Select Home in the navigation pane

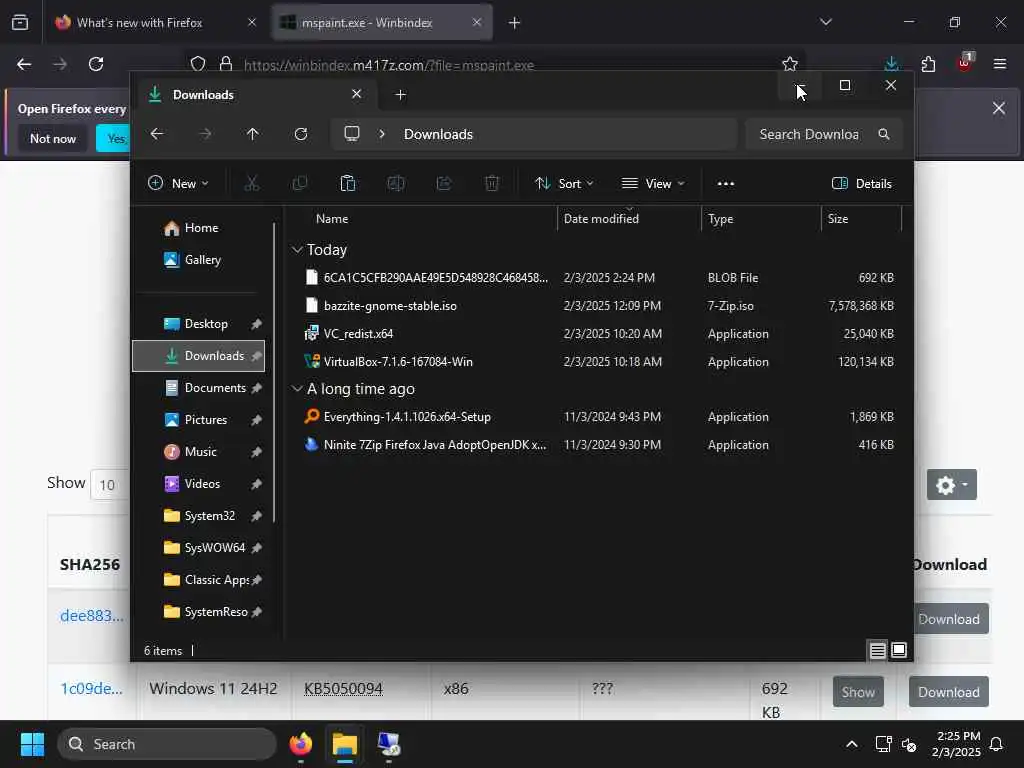[199, 228]
